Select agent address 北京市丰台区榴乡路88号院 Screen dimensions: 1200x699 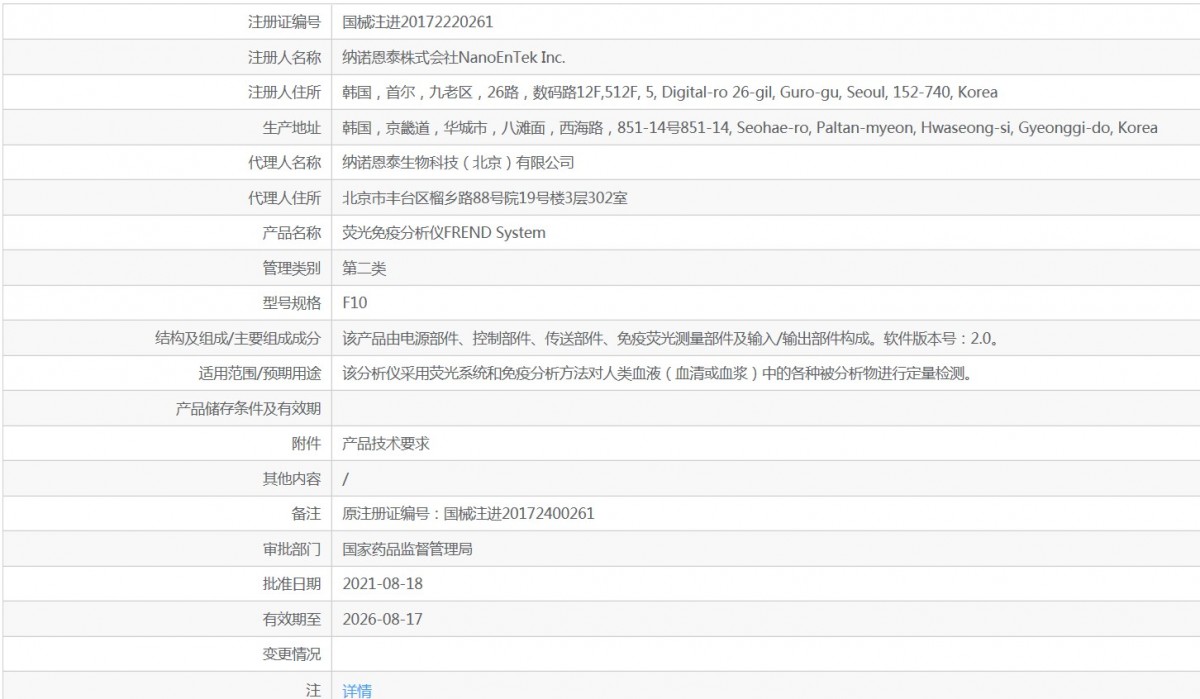485,198
